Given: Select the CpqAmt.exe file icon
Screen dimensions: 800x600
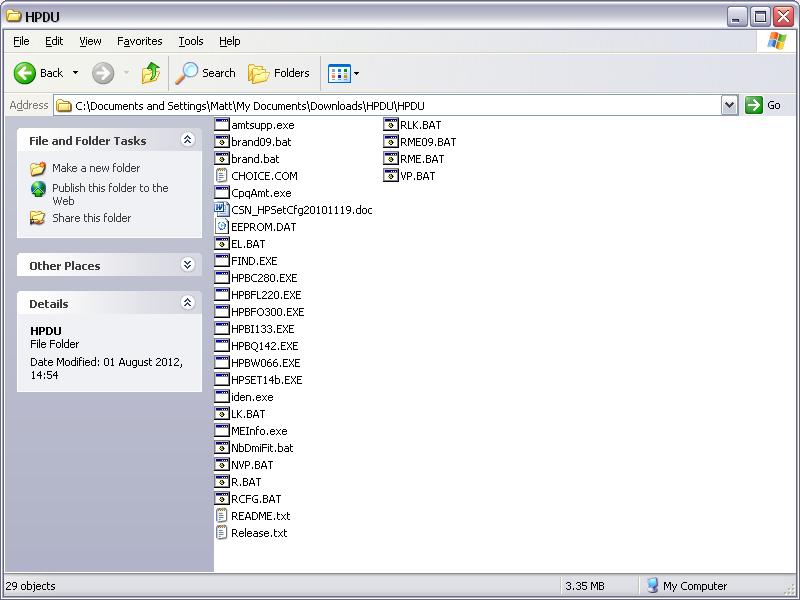Looking at the screenshot, I should pos(222,192).
